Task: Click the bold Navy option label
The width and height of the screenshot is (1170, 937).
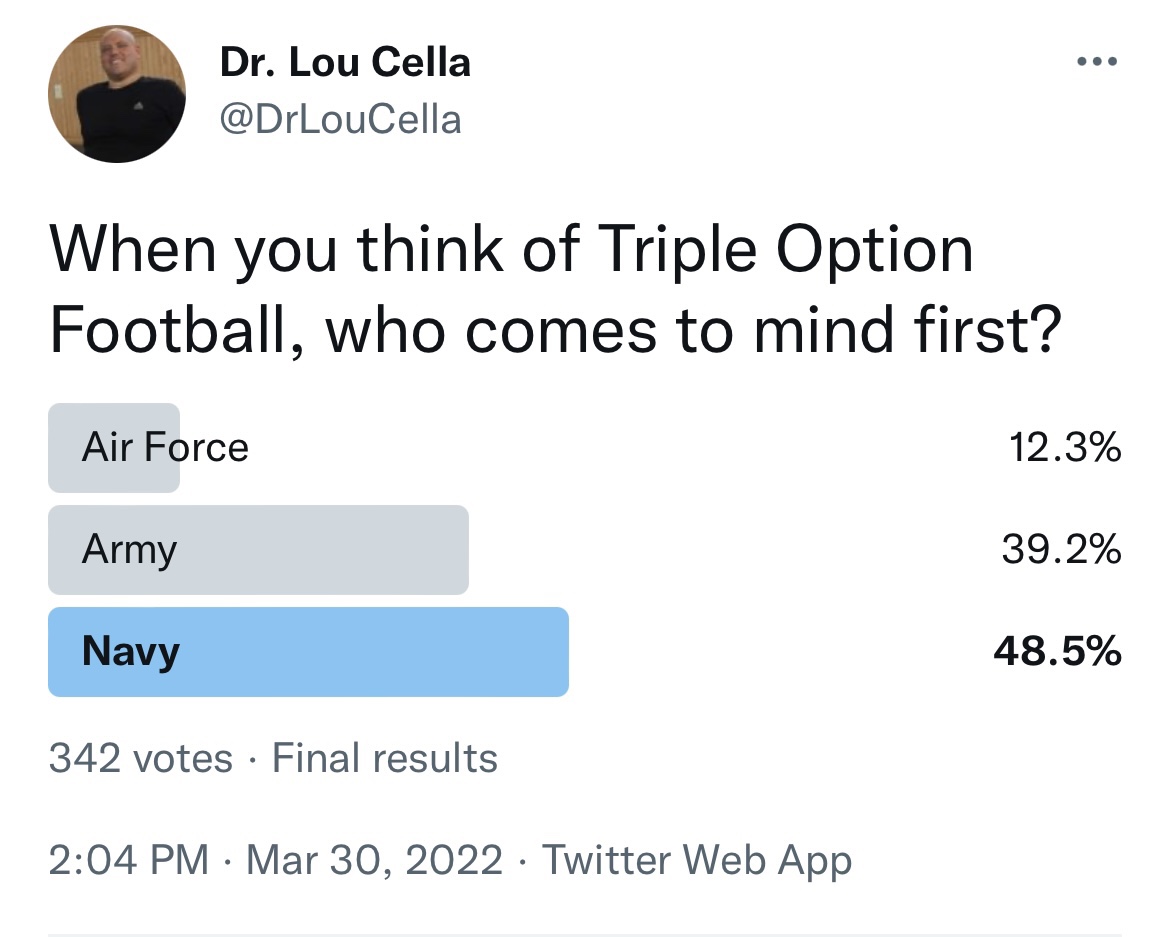Action: pyautogui.click(x=131, y=652)
